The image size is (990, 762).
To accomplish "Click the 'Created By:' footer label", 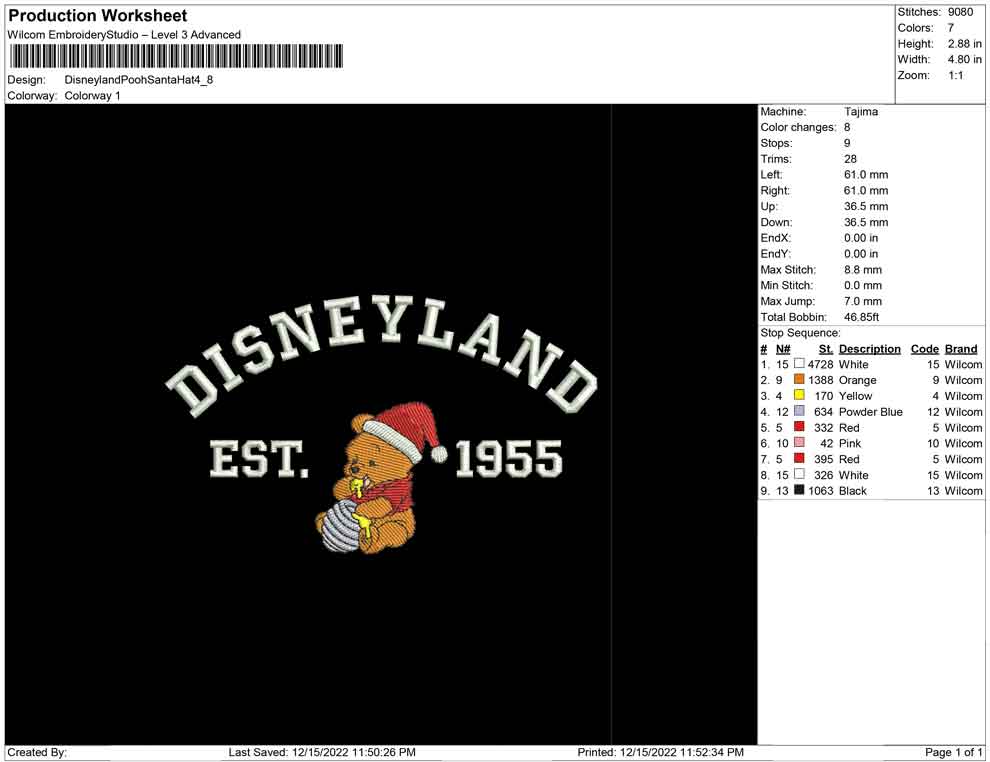I will 37,752.
